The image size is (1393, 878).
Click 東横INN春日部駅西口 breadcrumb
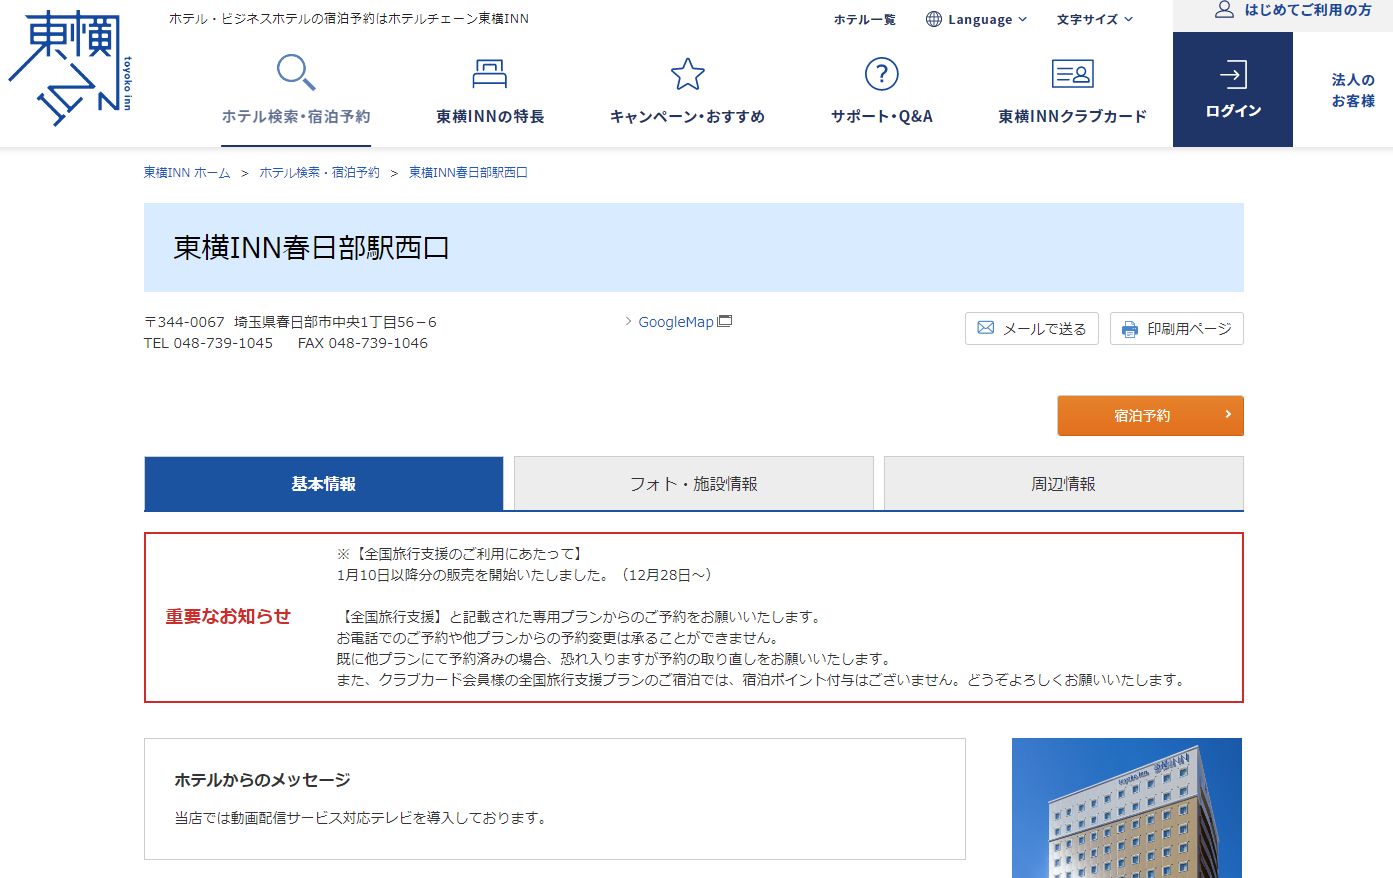tap(468, 172)
